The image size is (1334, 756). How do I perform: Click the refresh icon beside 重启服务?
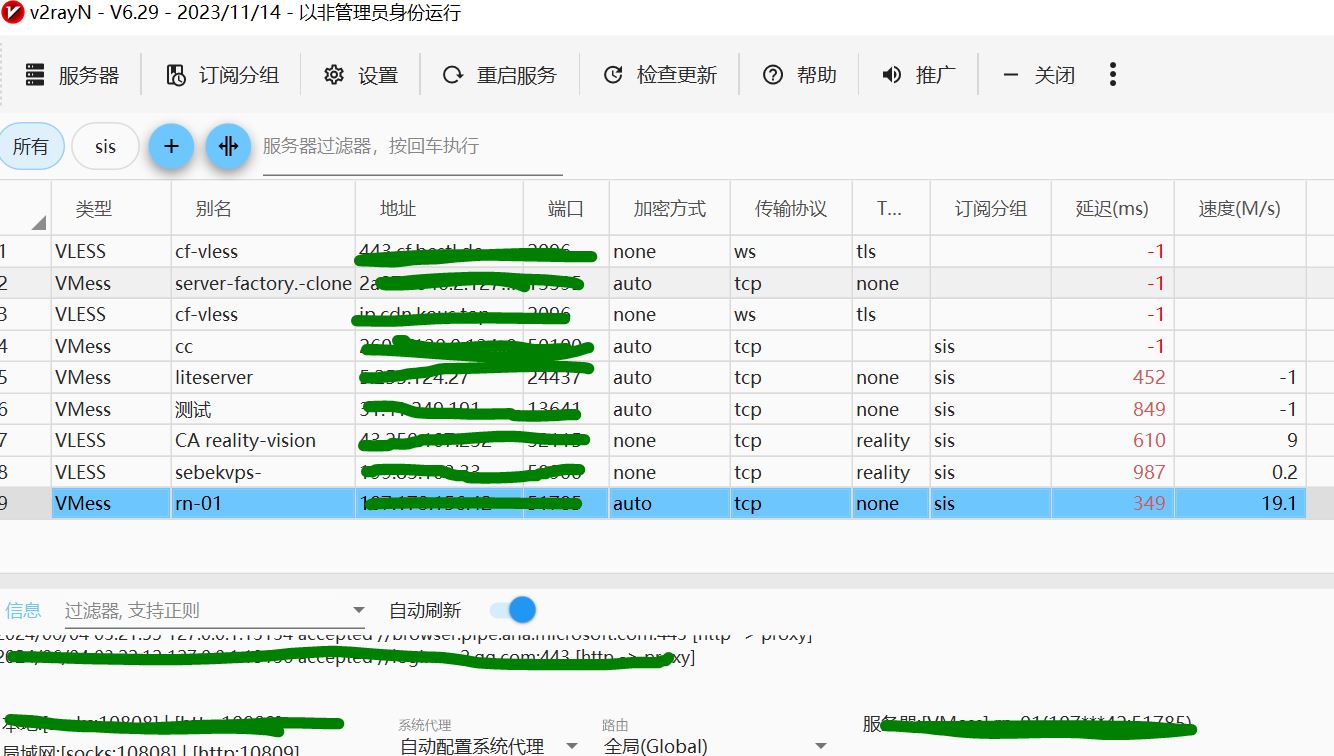[x=453, y=75]
